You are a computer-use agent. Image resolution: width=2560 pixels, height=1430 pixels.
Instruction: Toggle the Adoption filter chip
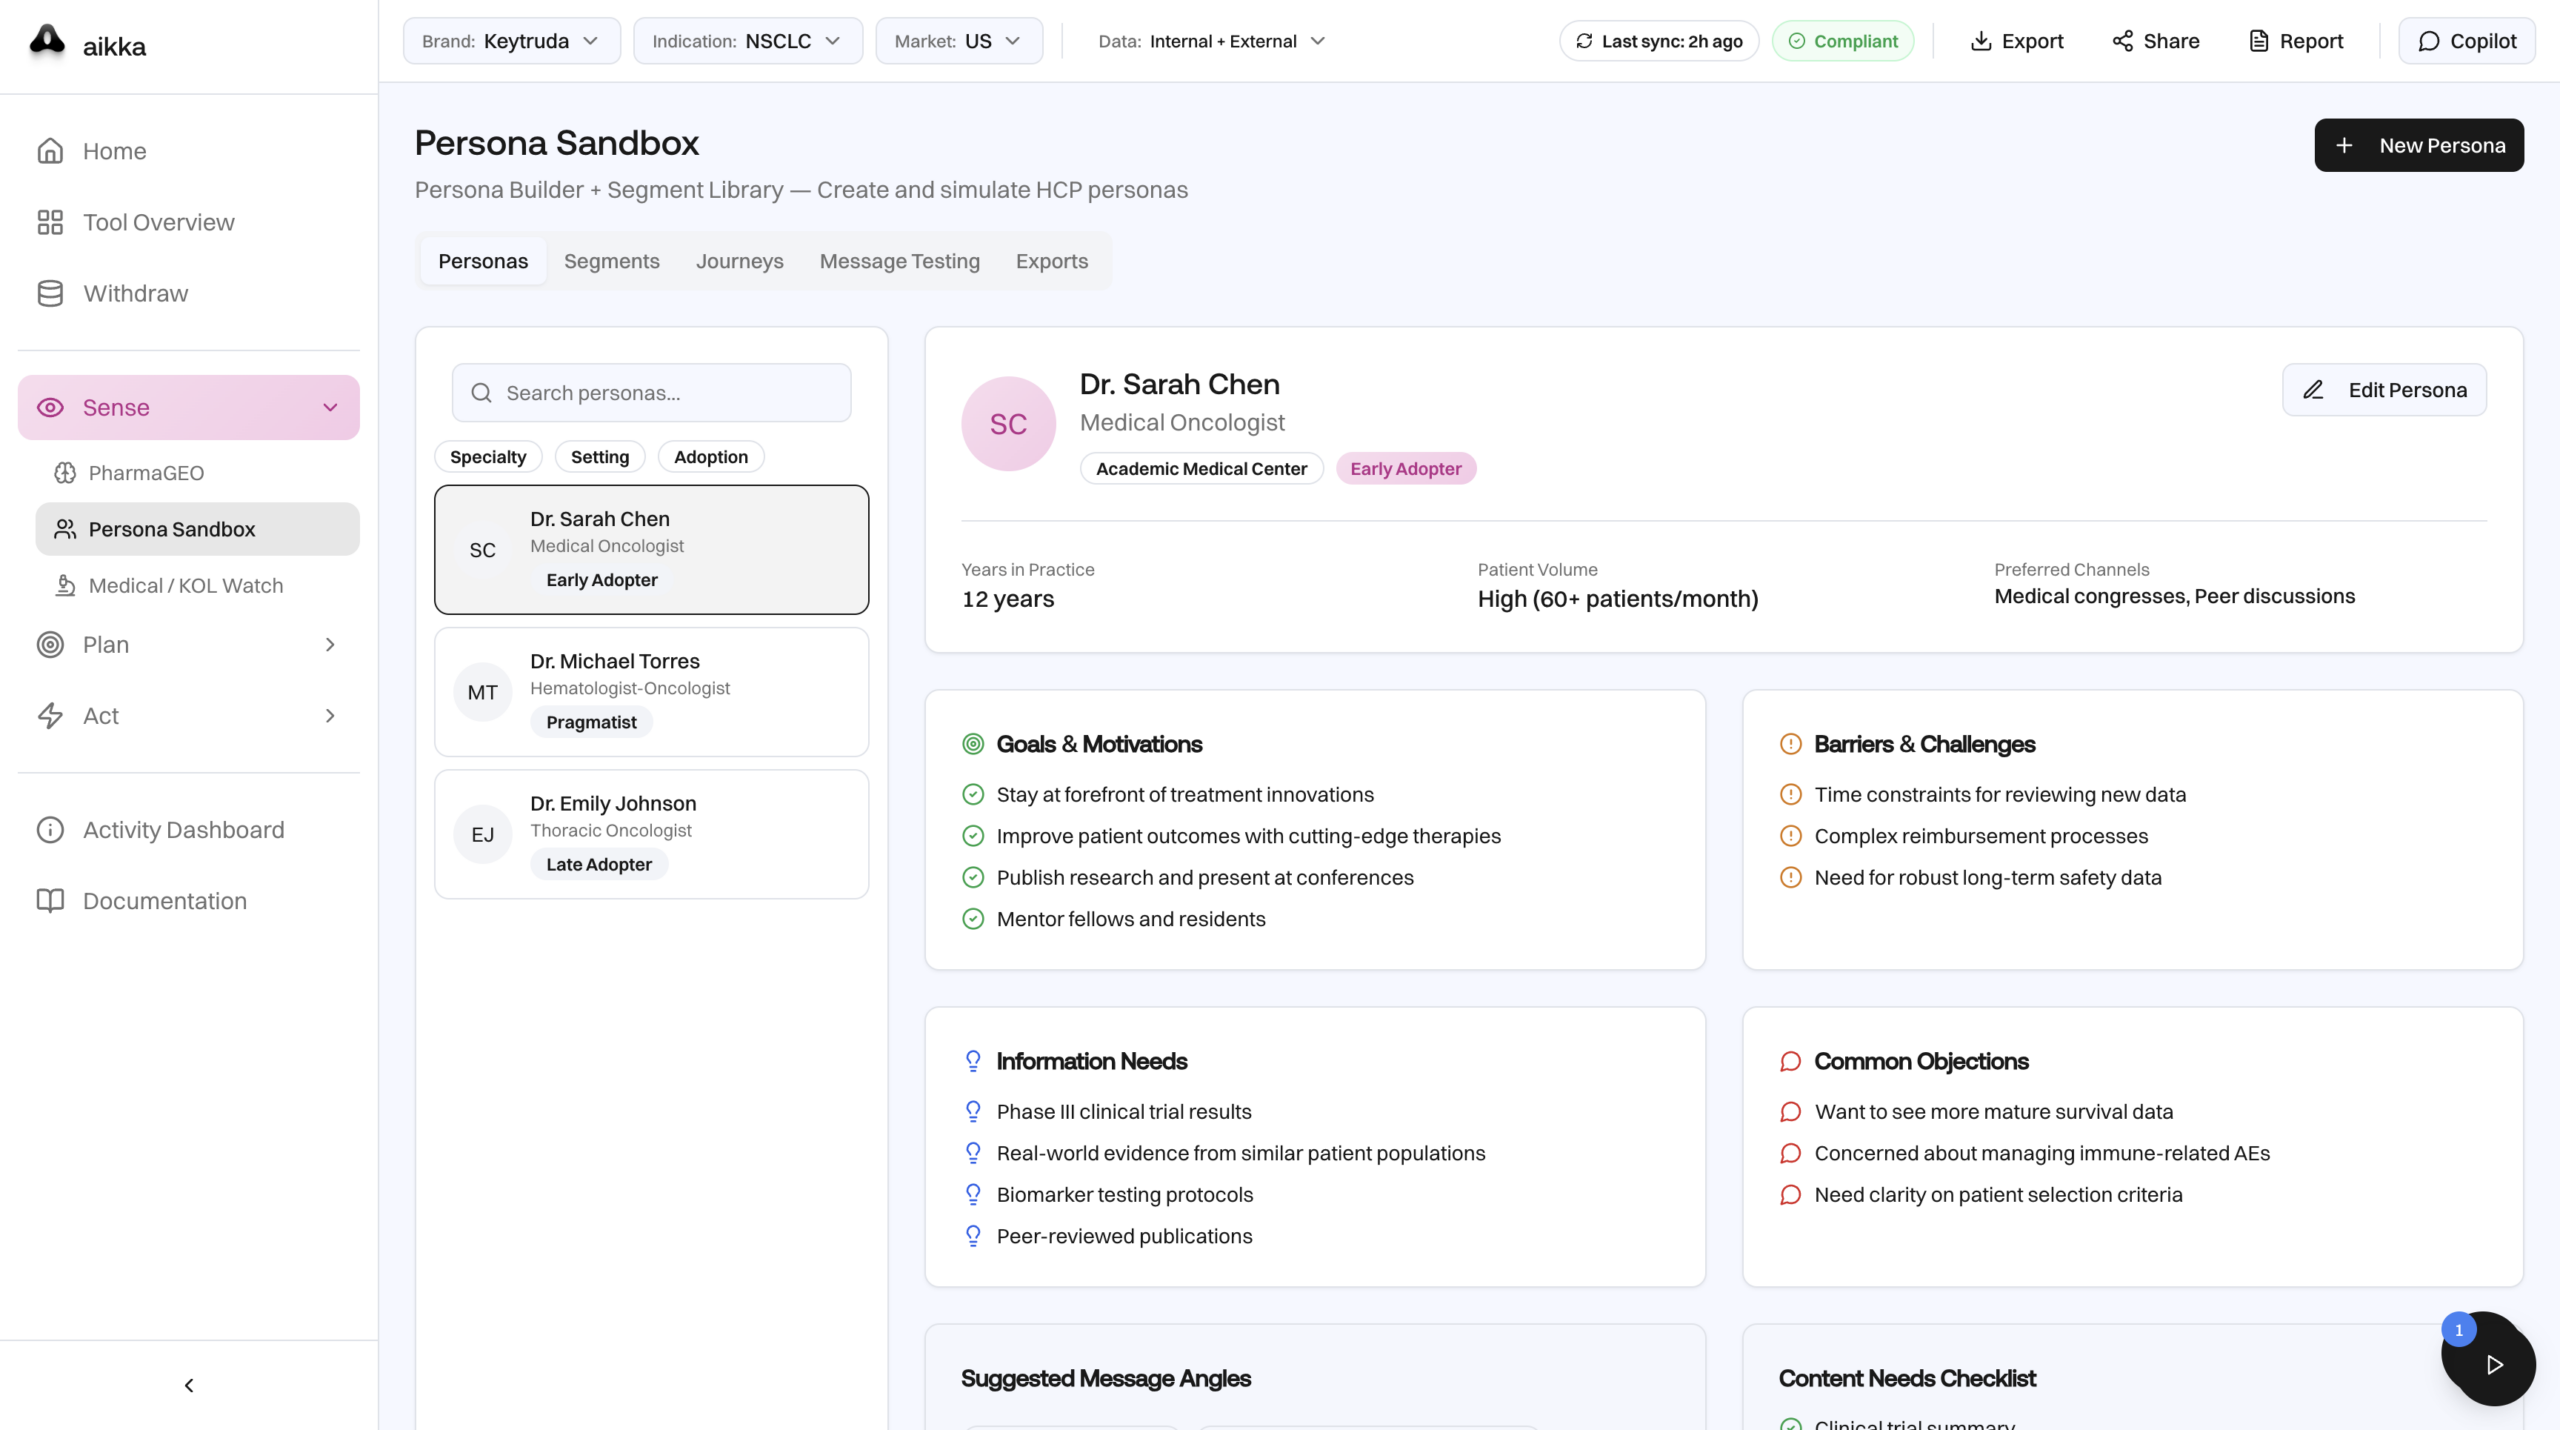[710, 457]
